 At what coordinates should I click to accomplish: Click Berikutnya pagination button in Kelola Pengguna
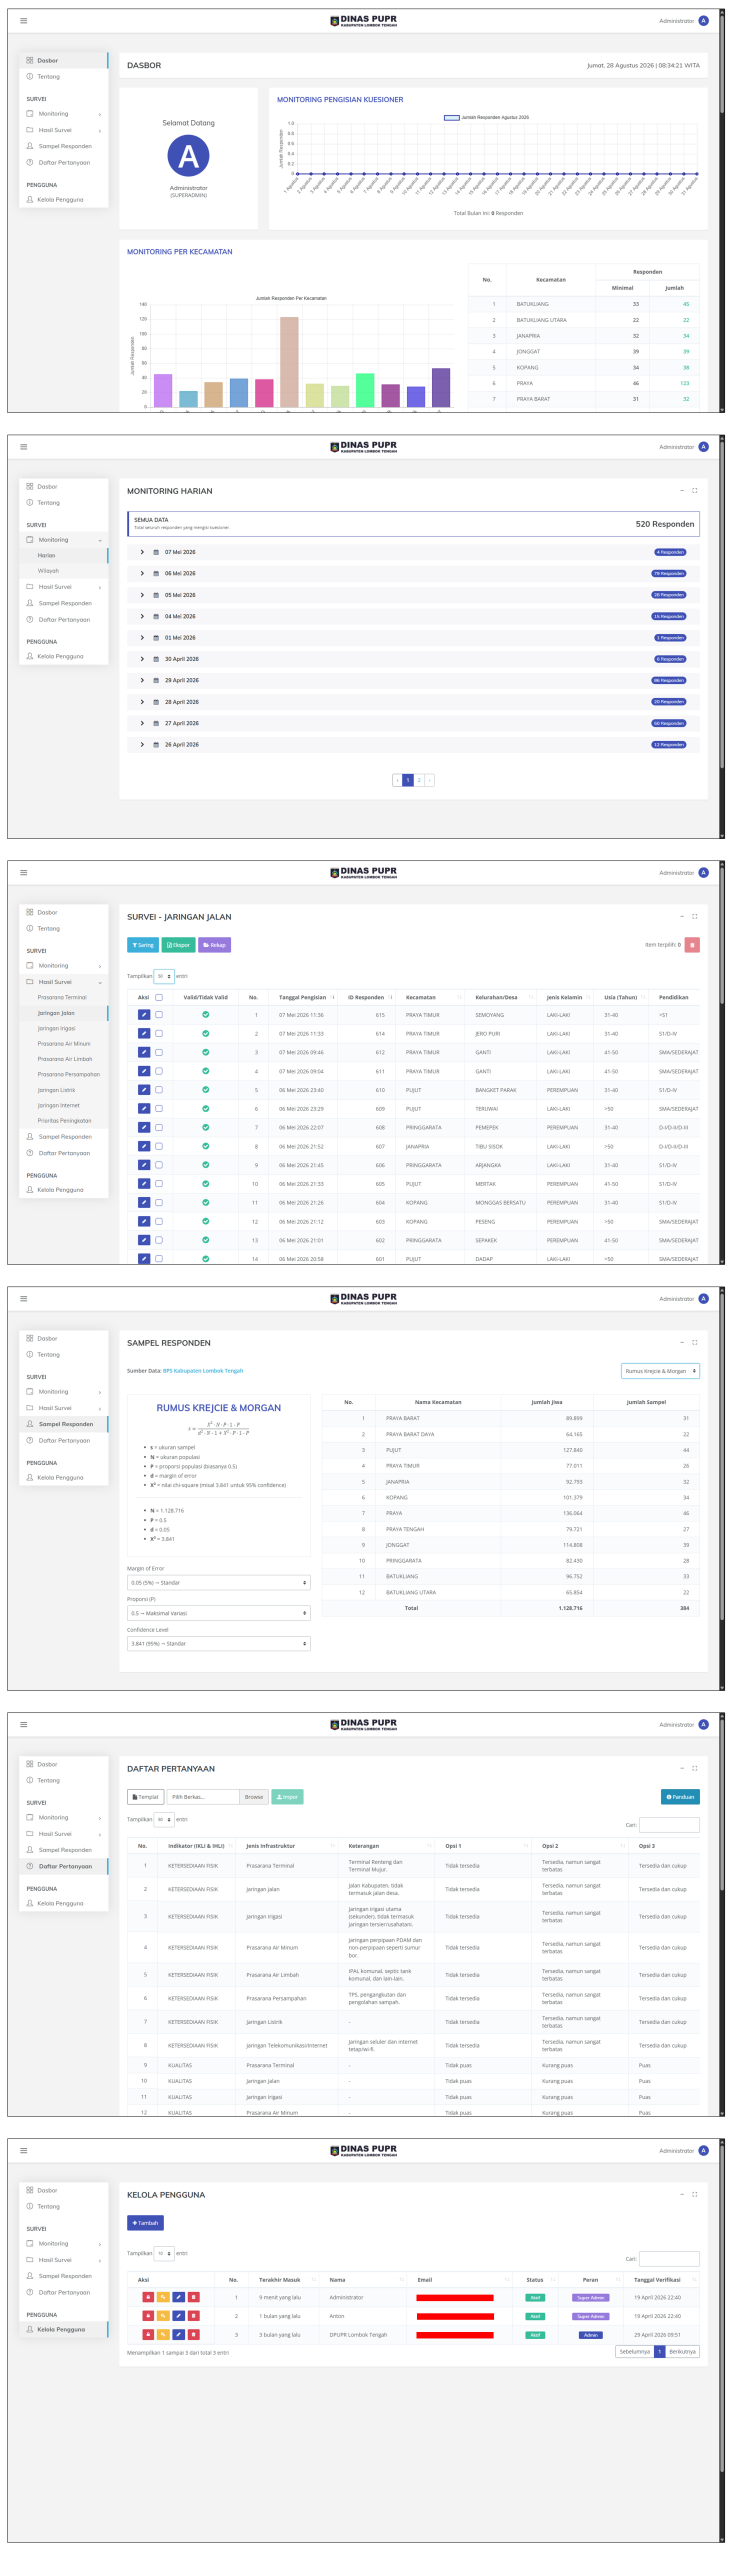(682, 2352)
